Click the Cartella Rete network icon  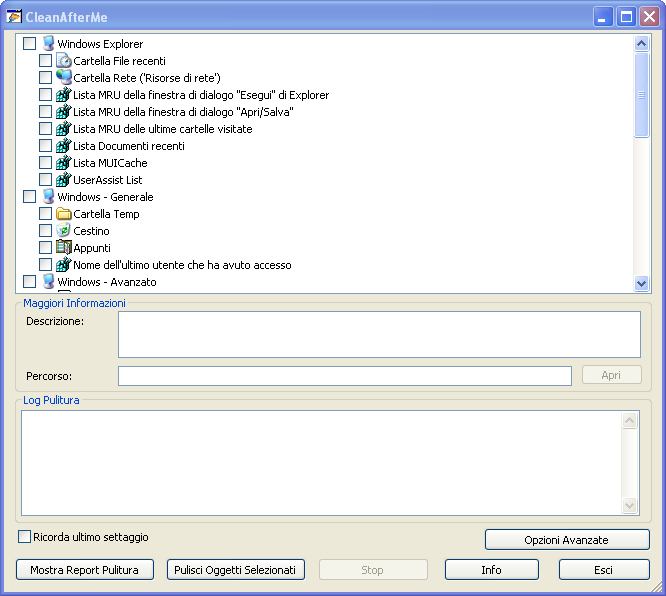64,77
